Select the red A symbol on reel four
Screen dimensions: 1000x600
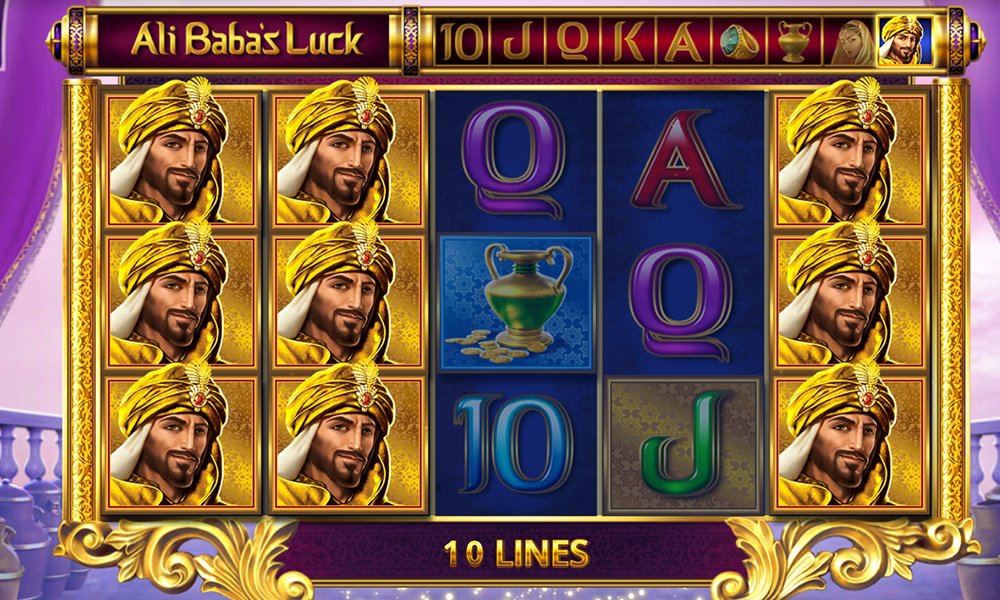point(684,159)
